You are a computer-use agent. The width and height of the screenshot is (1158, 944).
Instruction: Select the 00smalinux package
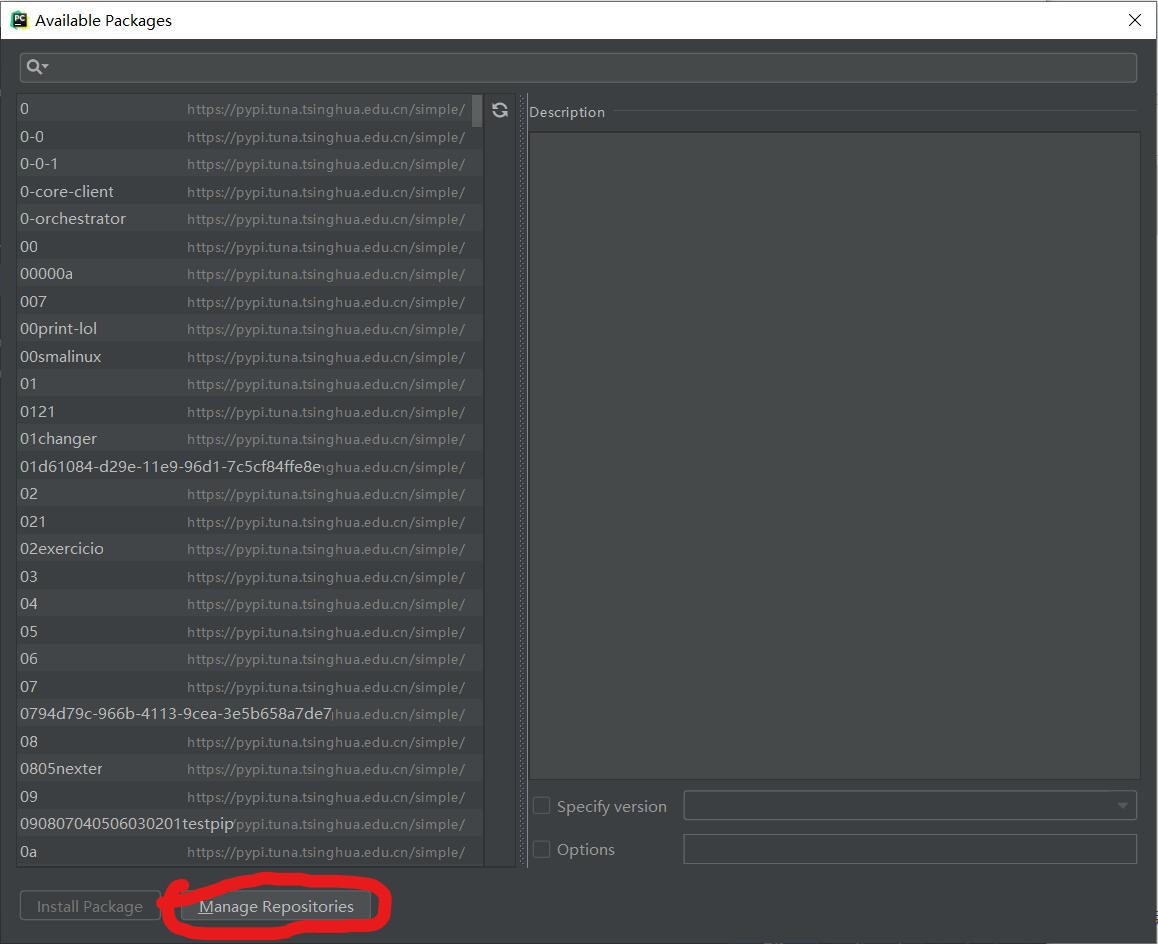pos(250,357)
